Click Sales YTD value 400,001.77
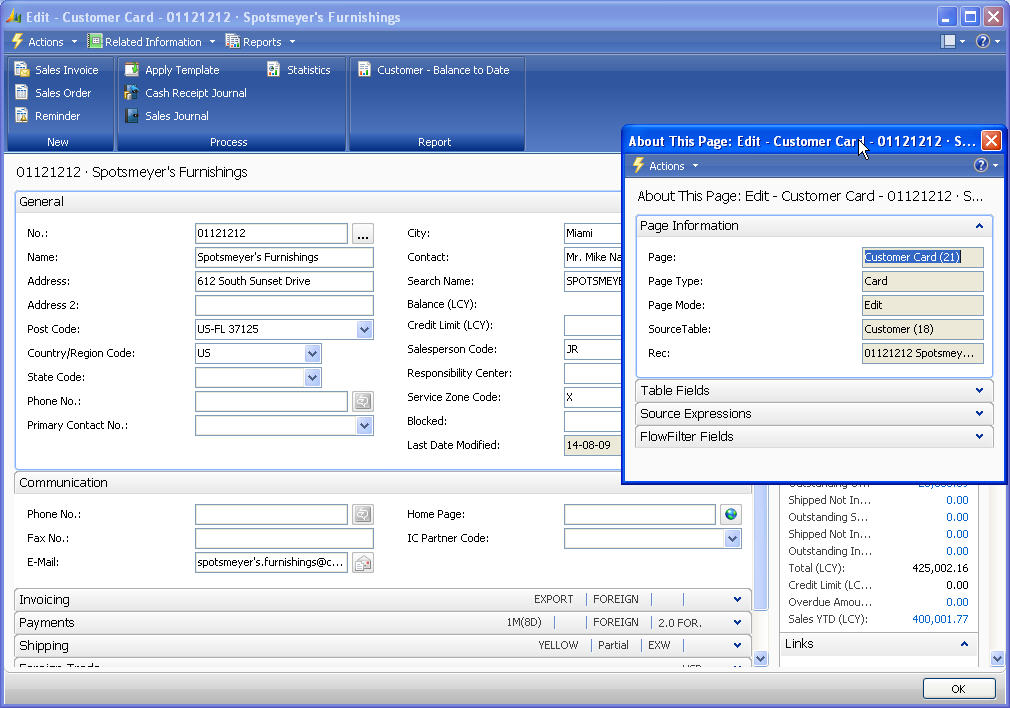The width and height of the screenshot is (1010, 708). pyautogui.click(x=940, y=619)
